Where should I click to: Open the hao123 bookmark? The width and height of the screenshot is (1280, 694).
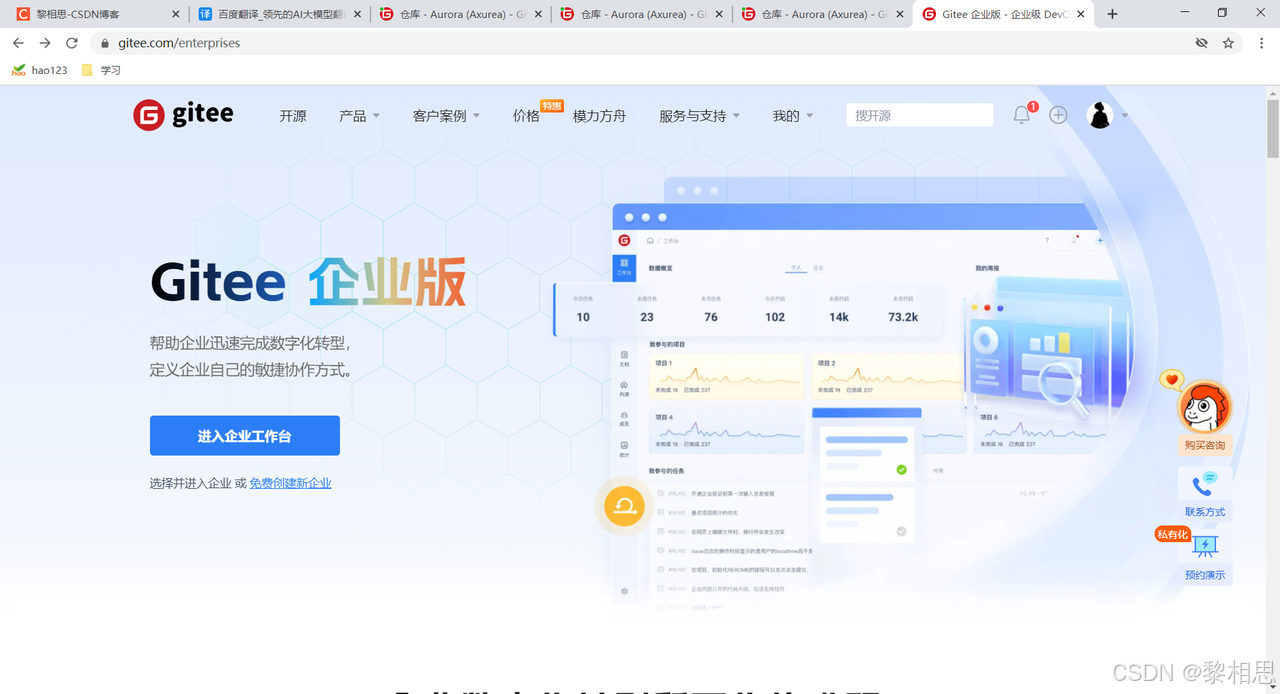point(39,70)
